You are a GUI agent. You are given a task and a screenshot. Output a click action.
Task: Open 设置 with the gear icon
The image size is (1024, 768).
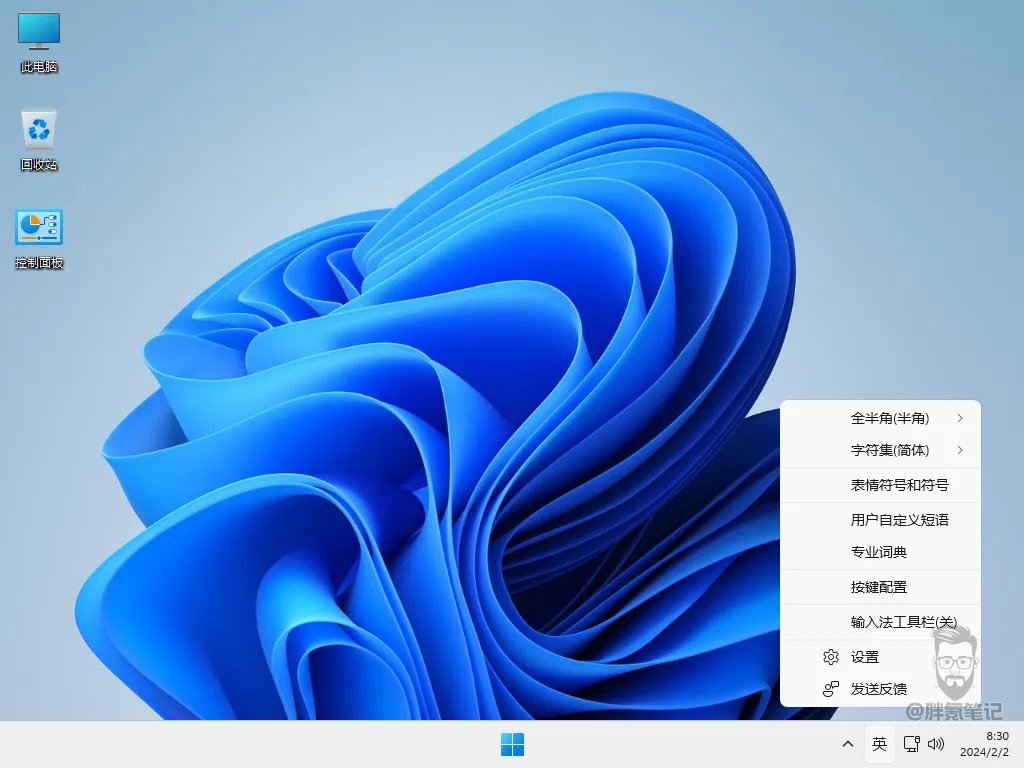(x=880, y=657)
